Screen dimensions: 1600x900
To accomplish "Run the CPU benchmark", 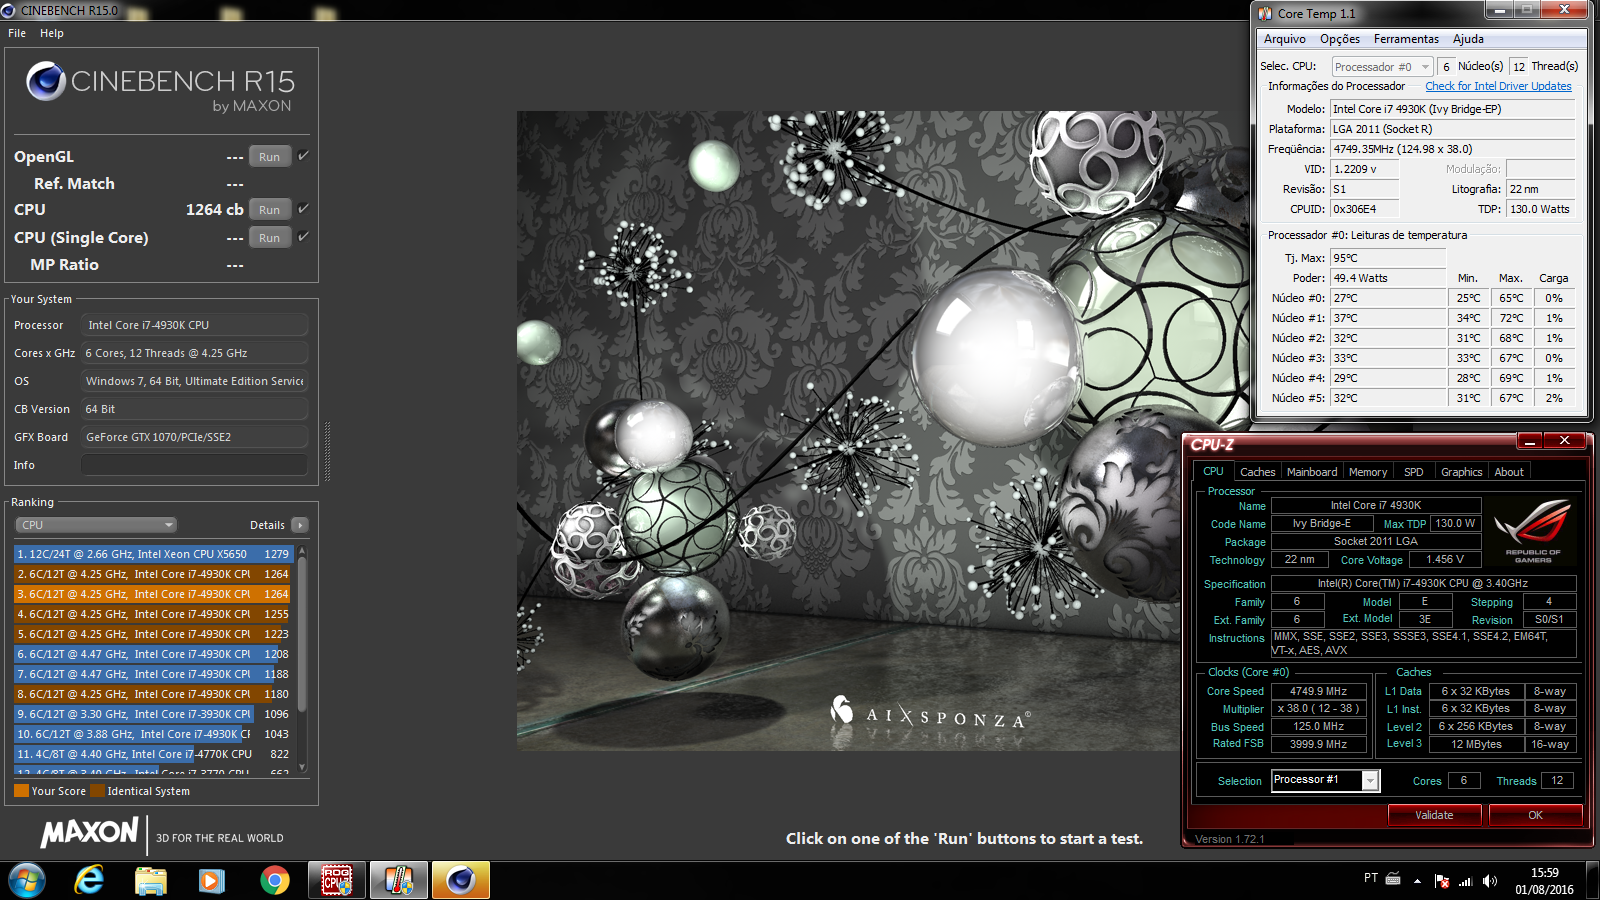I will [x=270, y=210].
